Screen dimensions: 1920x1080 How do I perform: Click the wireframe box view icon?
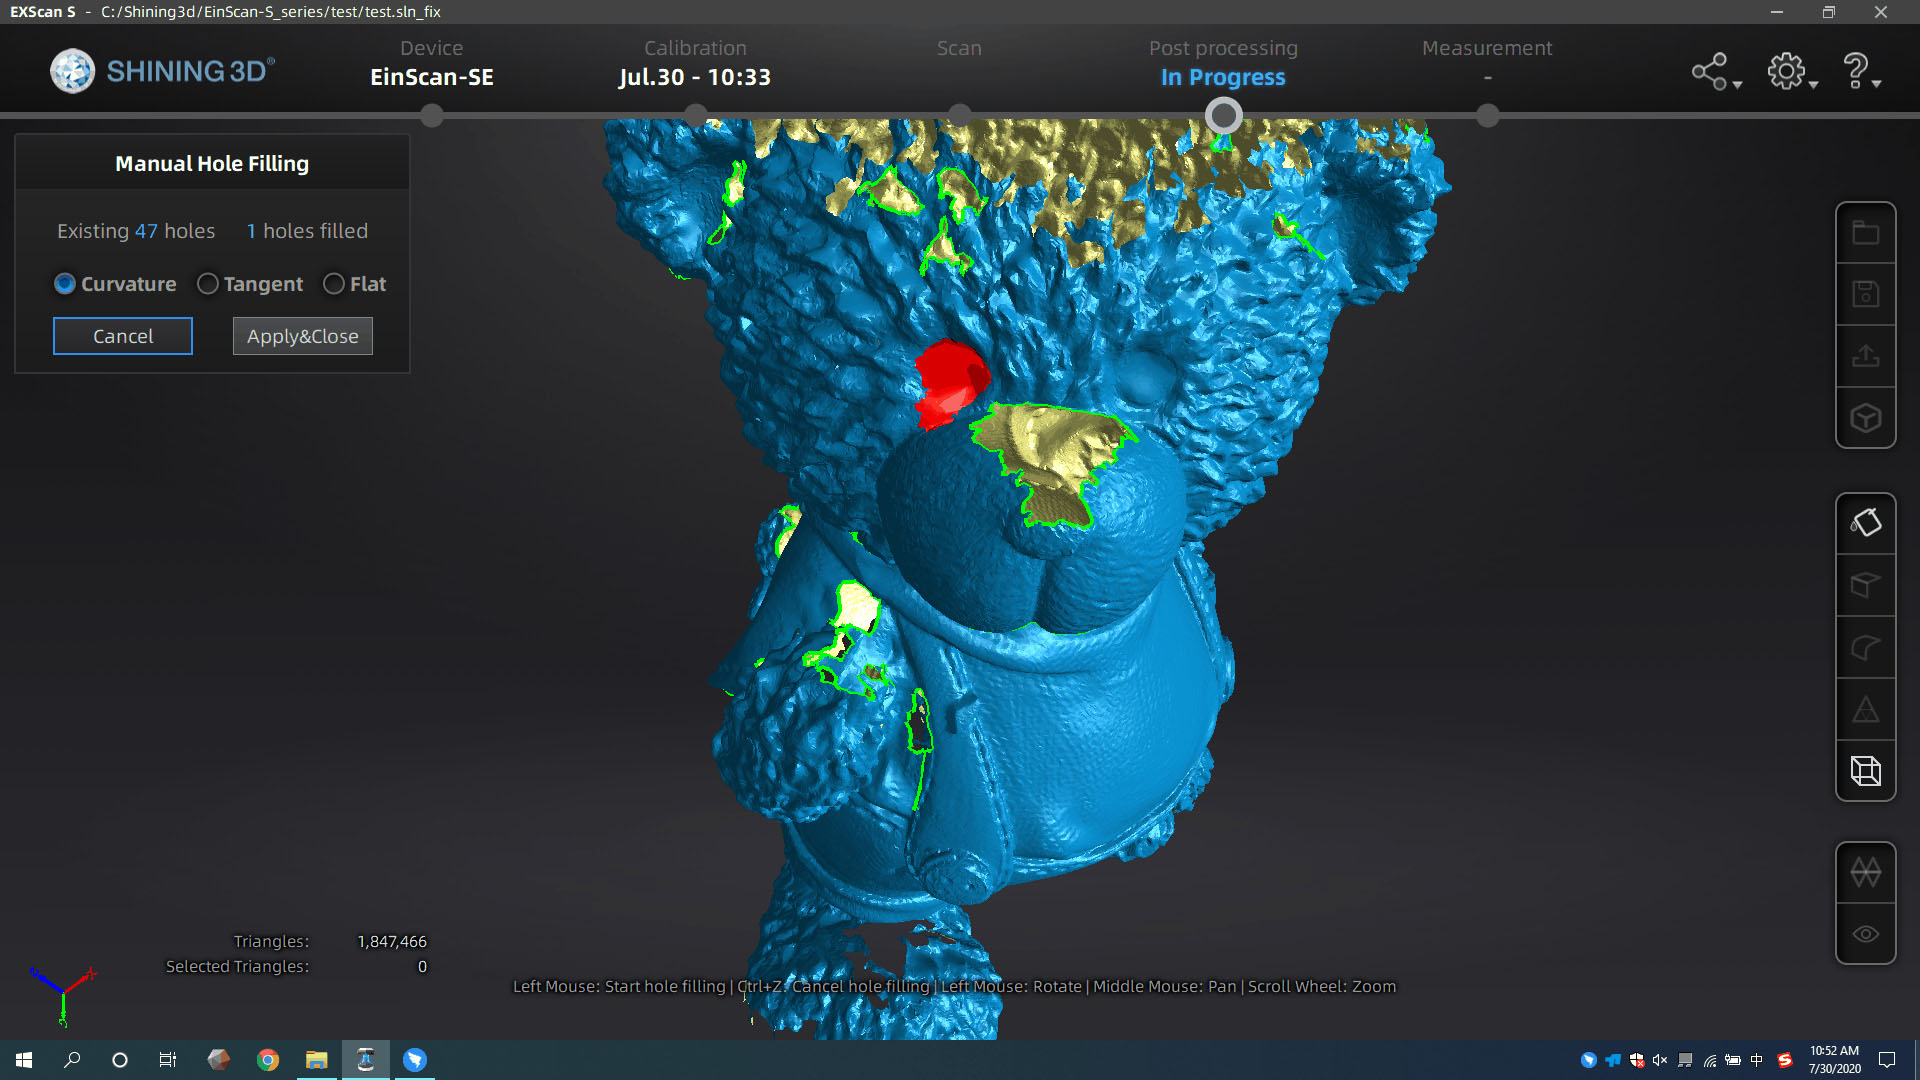(x=1865, y=771)
